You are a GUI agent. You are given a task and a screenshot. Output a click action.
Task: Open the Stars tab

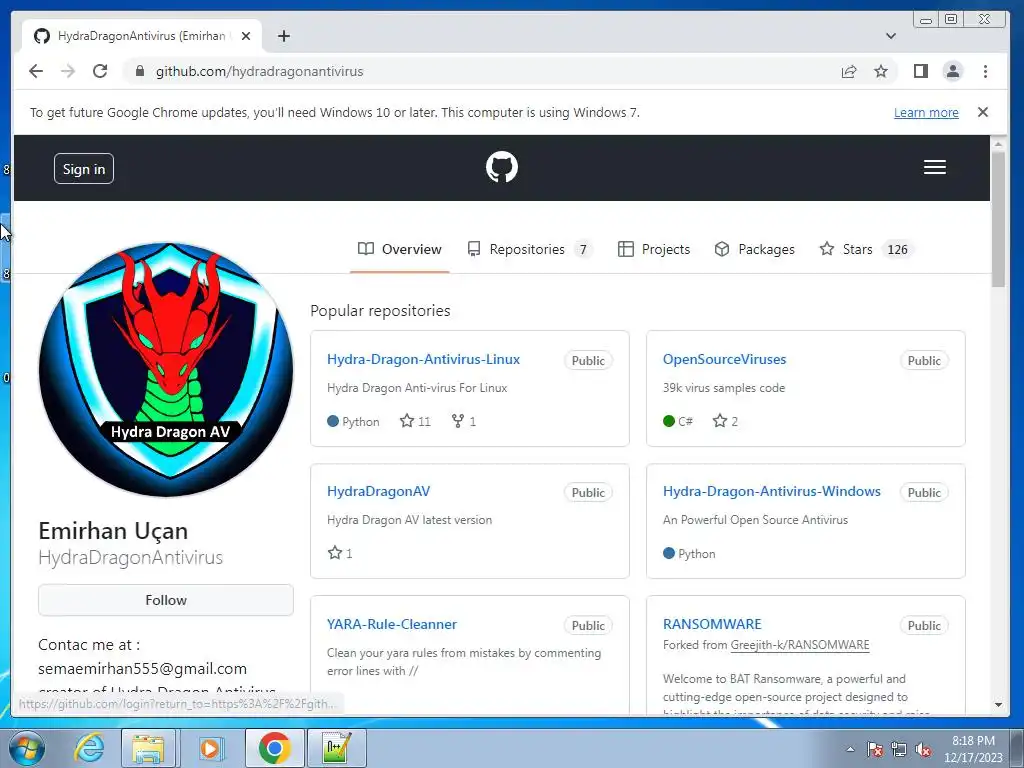coord(866,249)
